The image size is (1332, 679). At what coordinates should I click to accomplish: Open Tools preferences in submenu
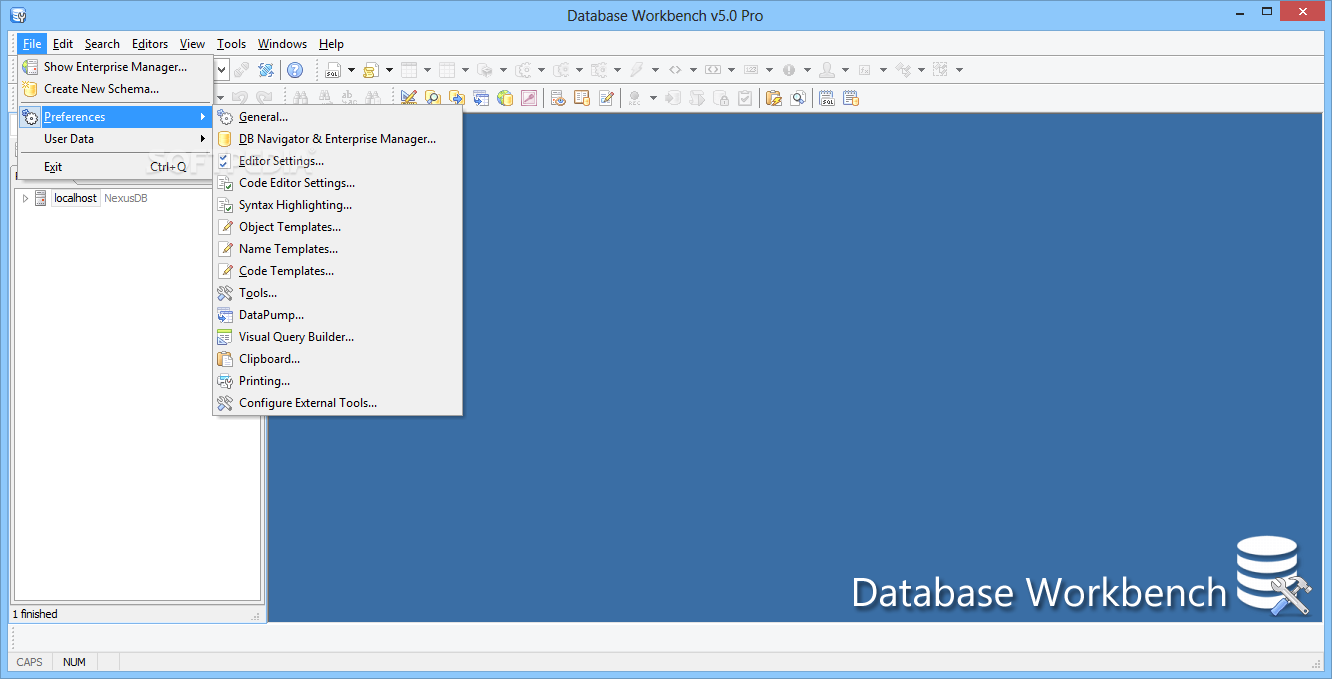pyautogui.click(x=337, y=293)
